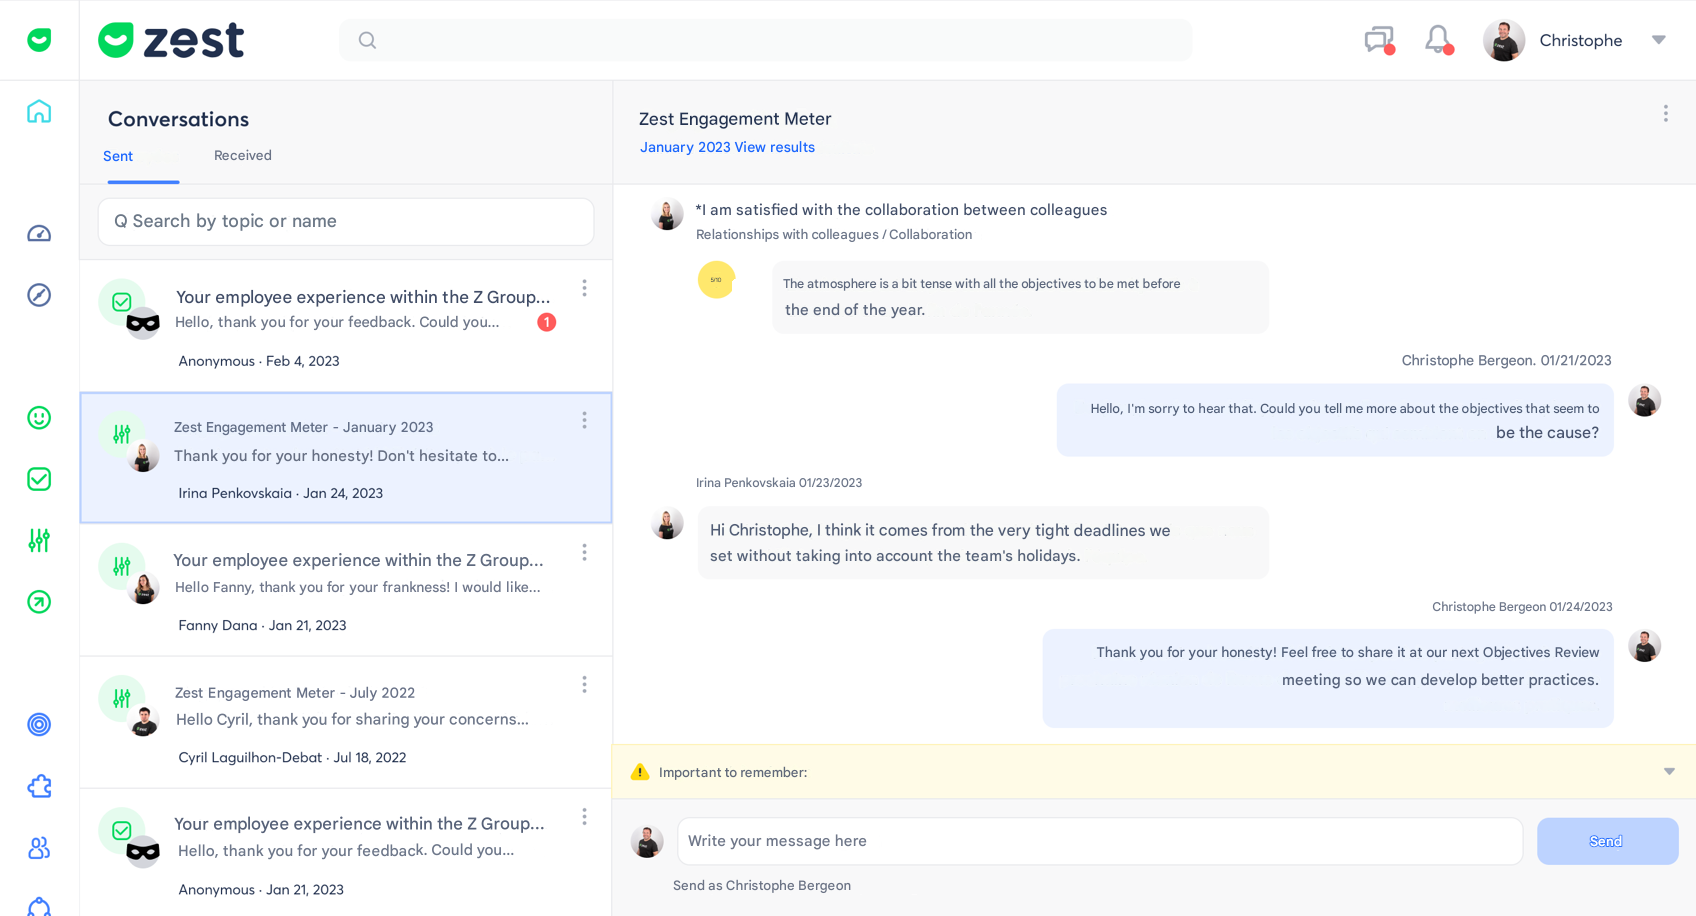Expand the Christophe user menu arrow
The height and width of the screenshot is (916, 1696).
(x=1658, y=40)
